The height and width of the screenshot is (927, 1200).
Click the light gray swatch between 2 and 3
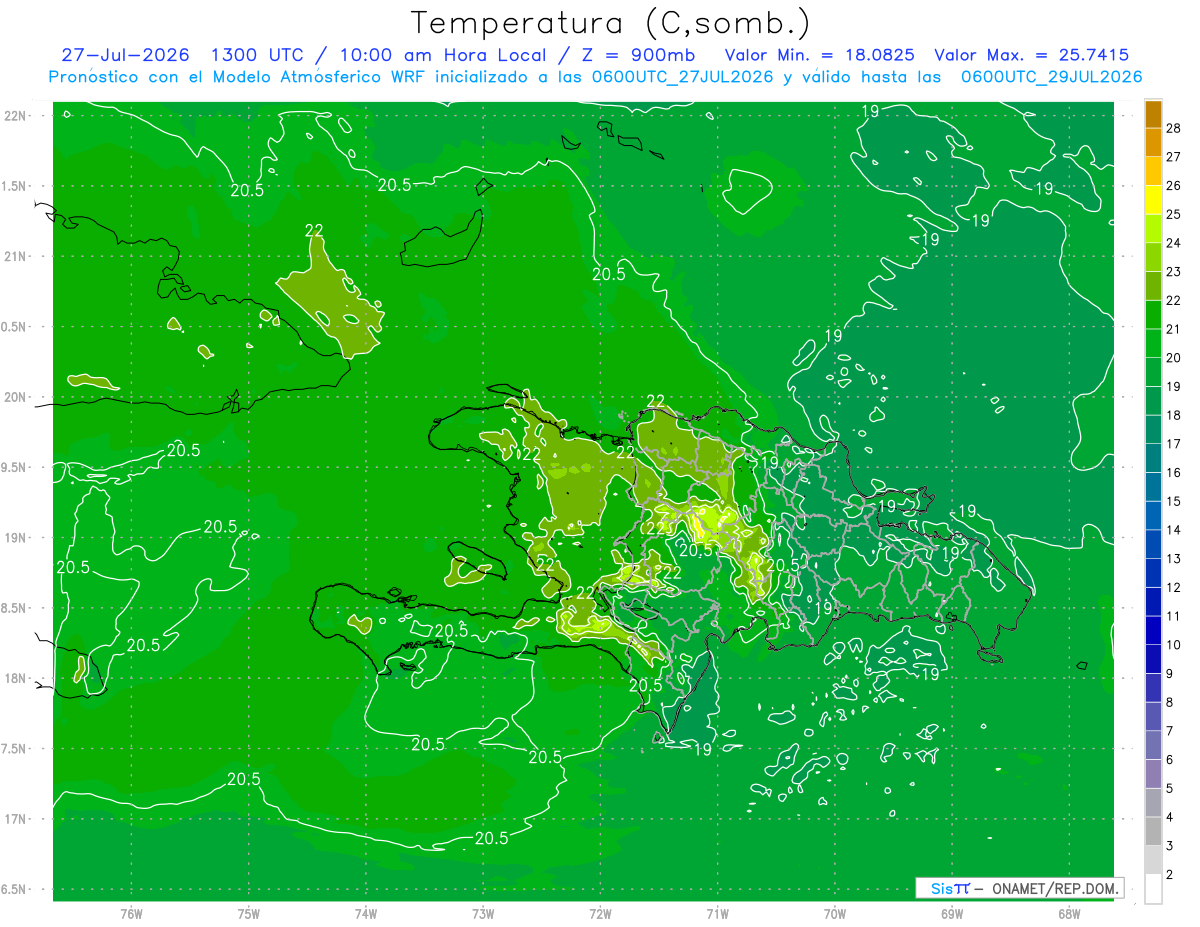1153,860
